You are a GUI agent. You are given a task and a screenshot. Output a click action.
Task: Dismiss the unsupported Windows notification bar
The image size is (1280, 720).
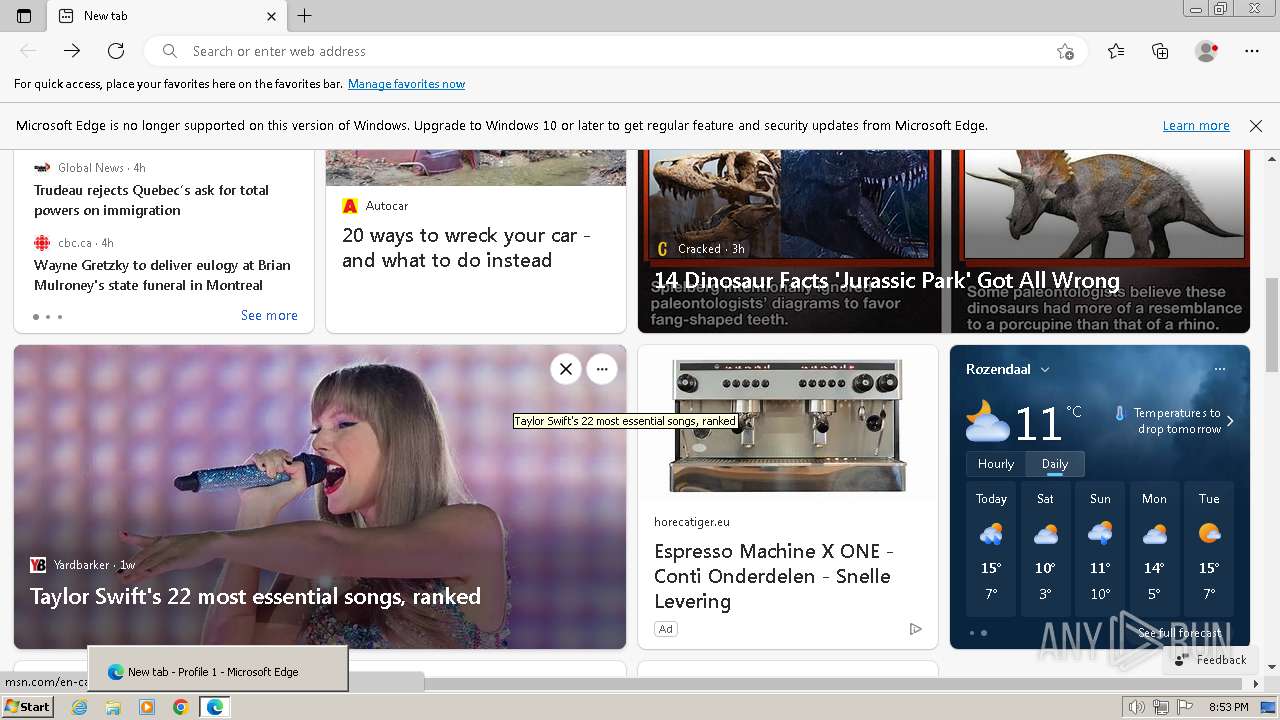1256,126
